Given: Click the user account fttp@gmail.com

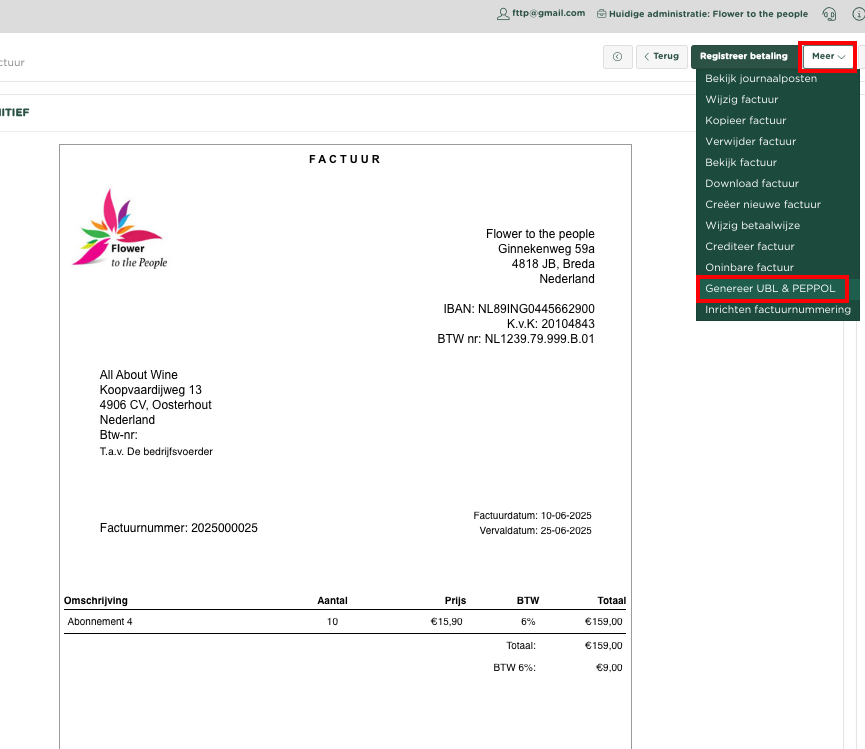Looking at the screenshot, I should click(541, 14).
